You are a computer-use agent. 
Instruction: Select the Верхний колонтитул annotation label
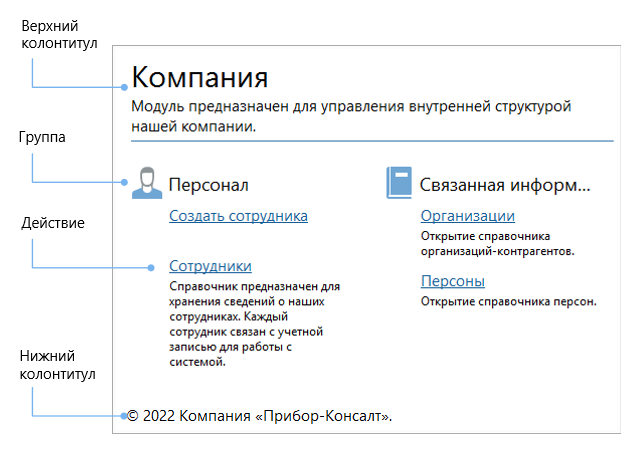59,34
